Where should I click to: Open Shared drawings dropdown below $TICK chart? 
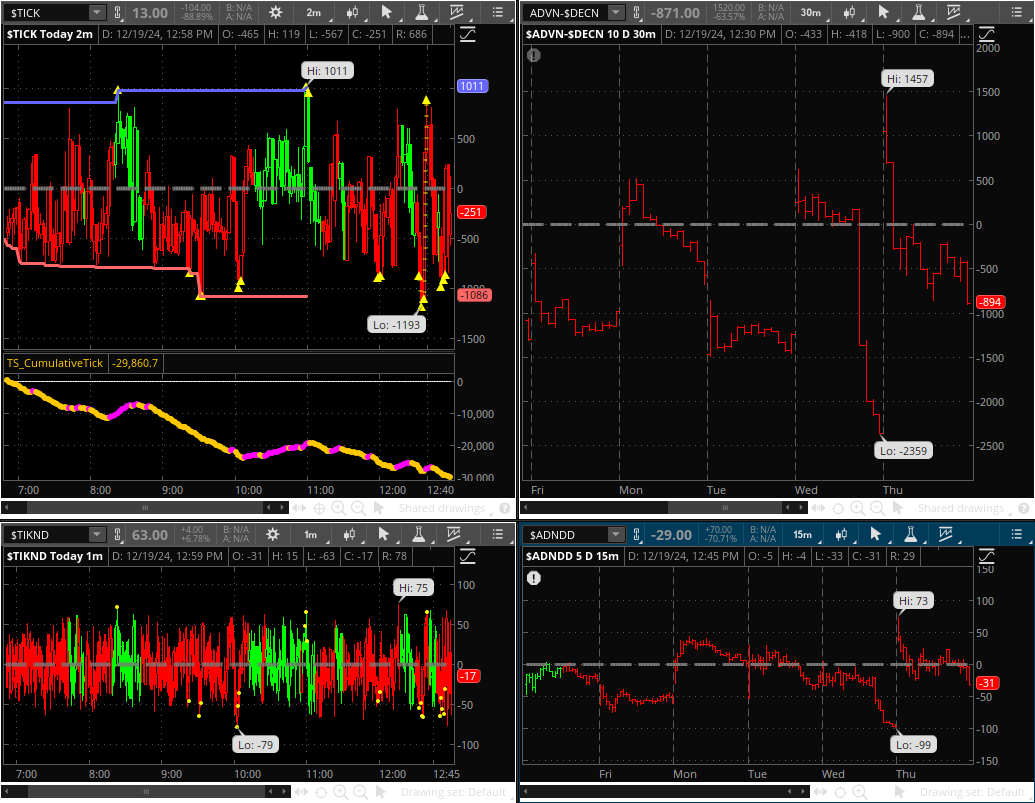(442, 508)
